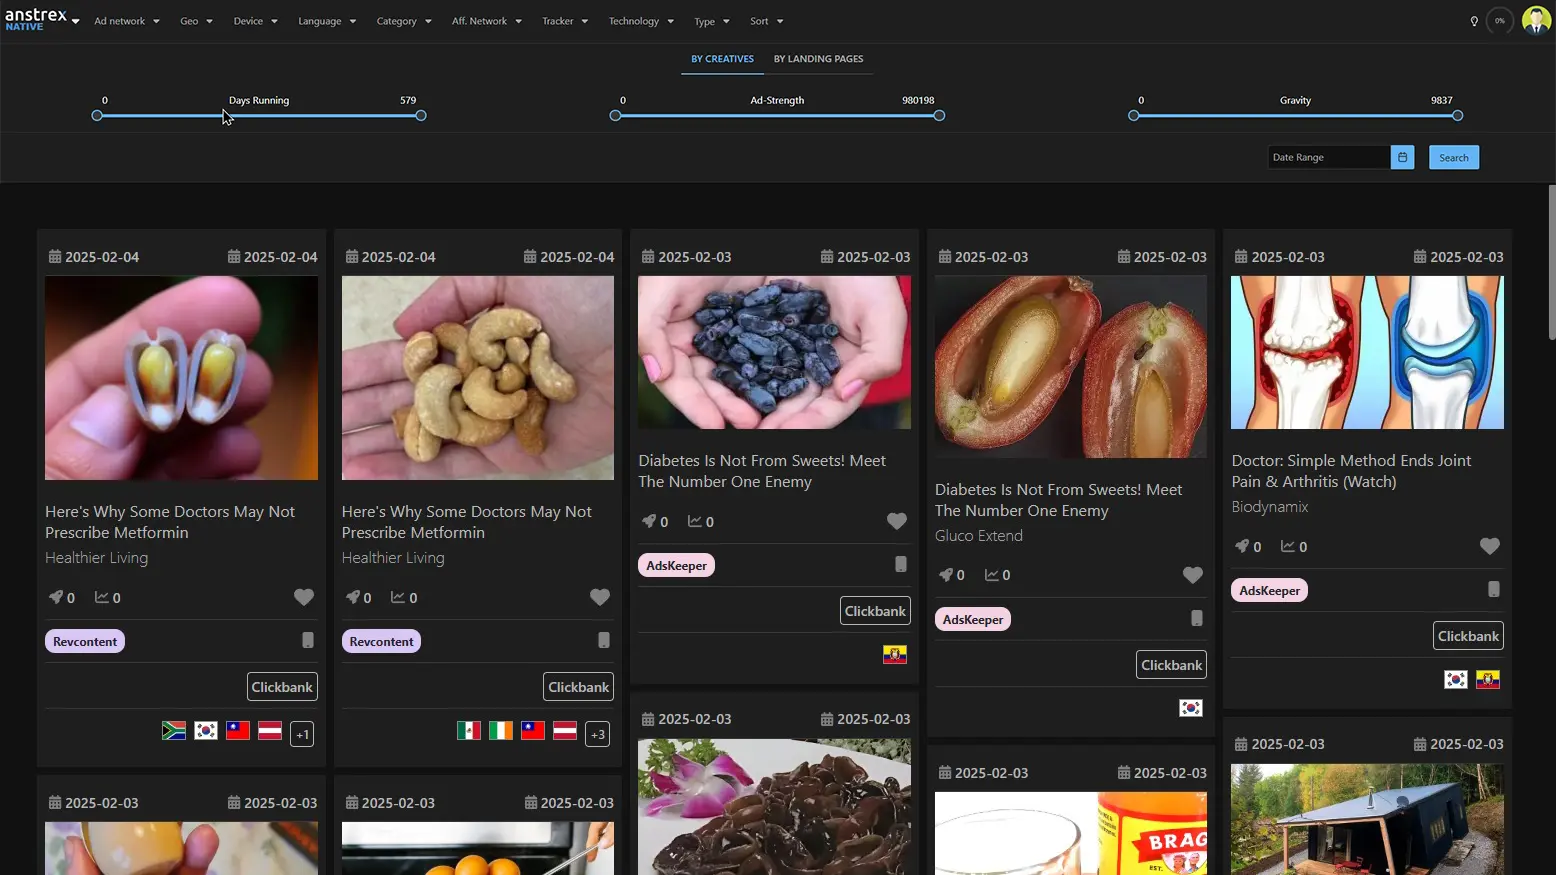Click the South Korea flag on the Metformin card
This screenshot has width=1556, height=875.
205,731
